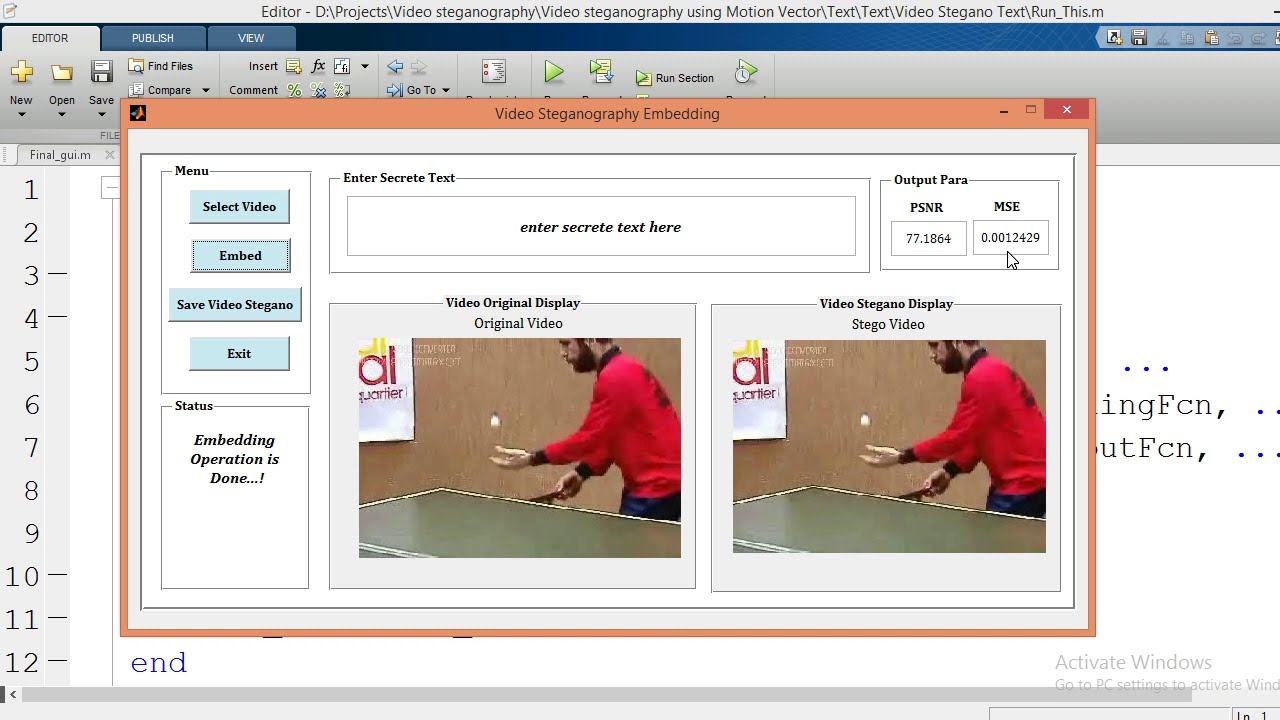The height and width of the screenshot is (720, 1280).
Task: Click the MATLAB logo on the GUI window
Action: point(138,113)
